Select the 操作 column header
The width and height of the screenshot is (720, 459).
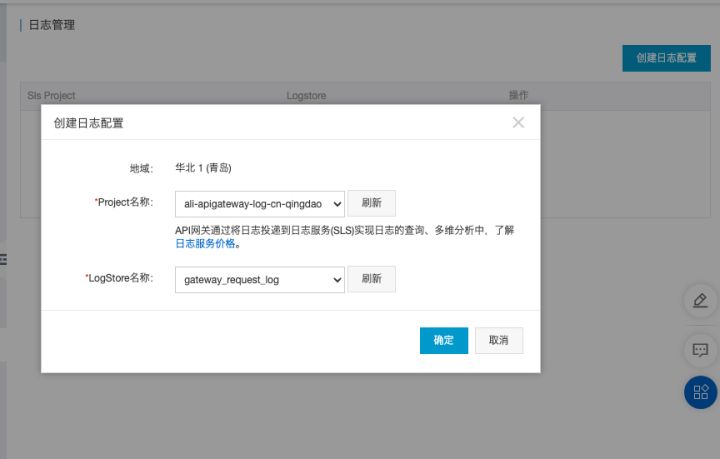[x=518, y=95]
